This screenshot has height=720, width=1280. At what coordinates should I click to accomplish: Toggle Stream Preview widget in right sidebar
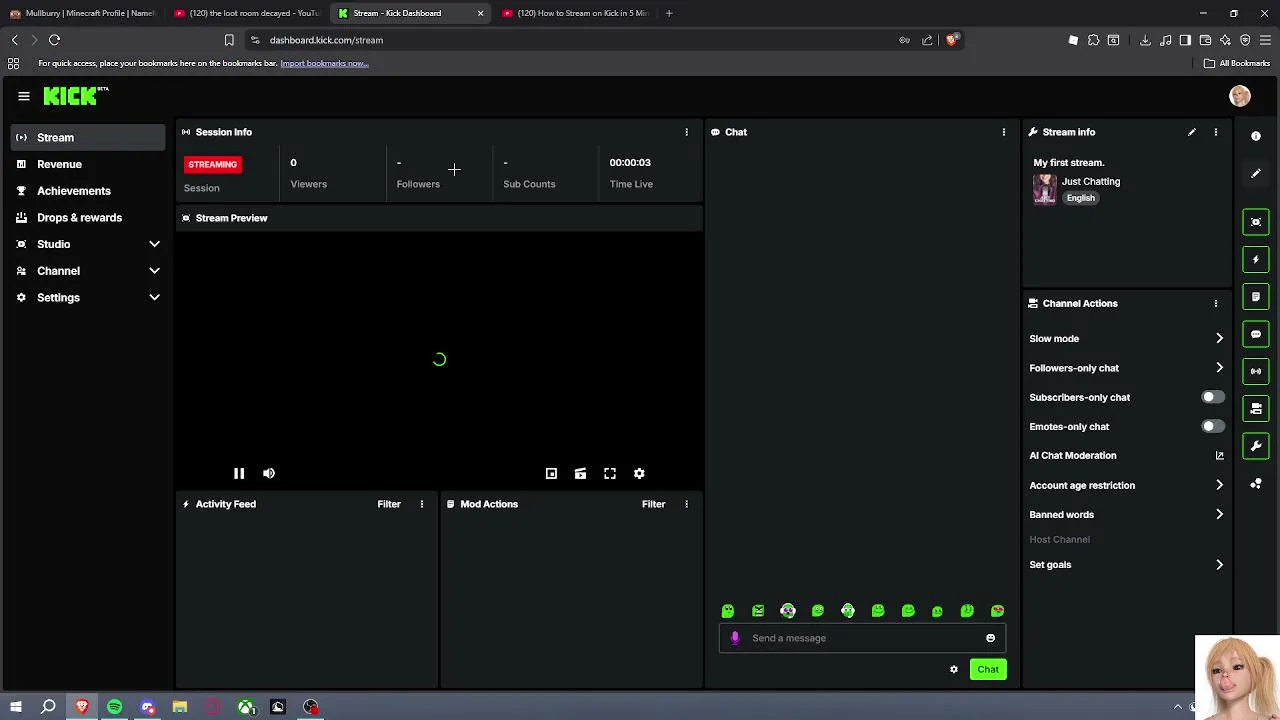[x=1256, y=222]
